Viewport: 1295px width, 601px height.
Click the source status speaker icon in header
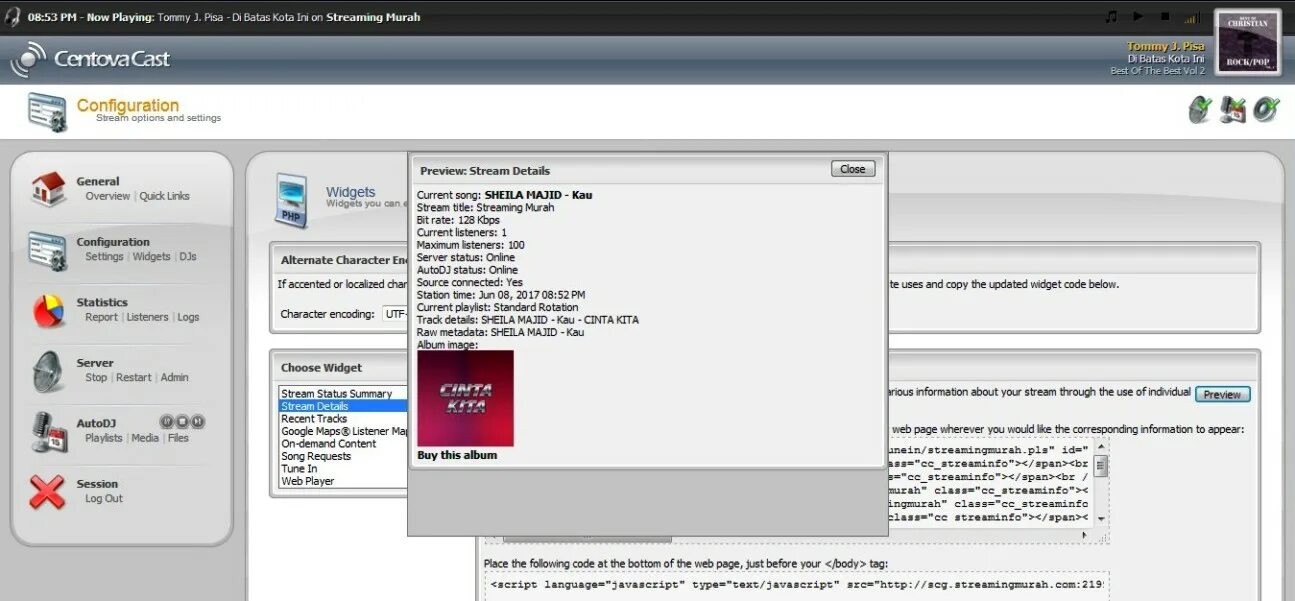coord(1267,110)
